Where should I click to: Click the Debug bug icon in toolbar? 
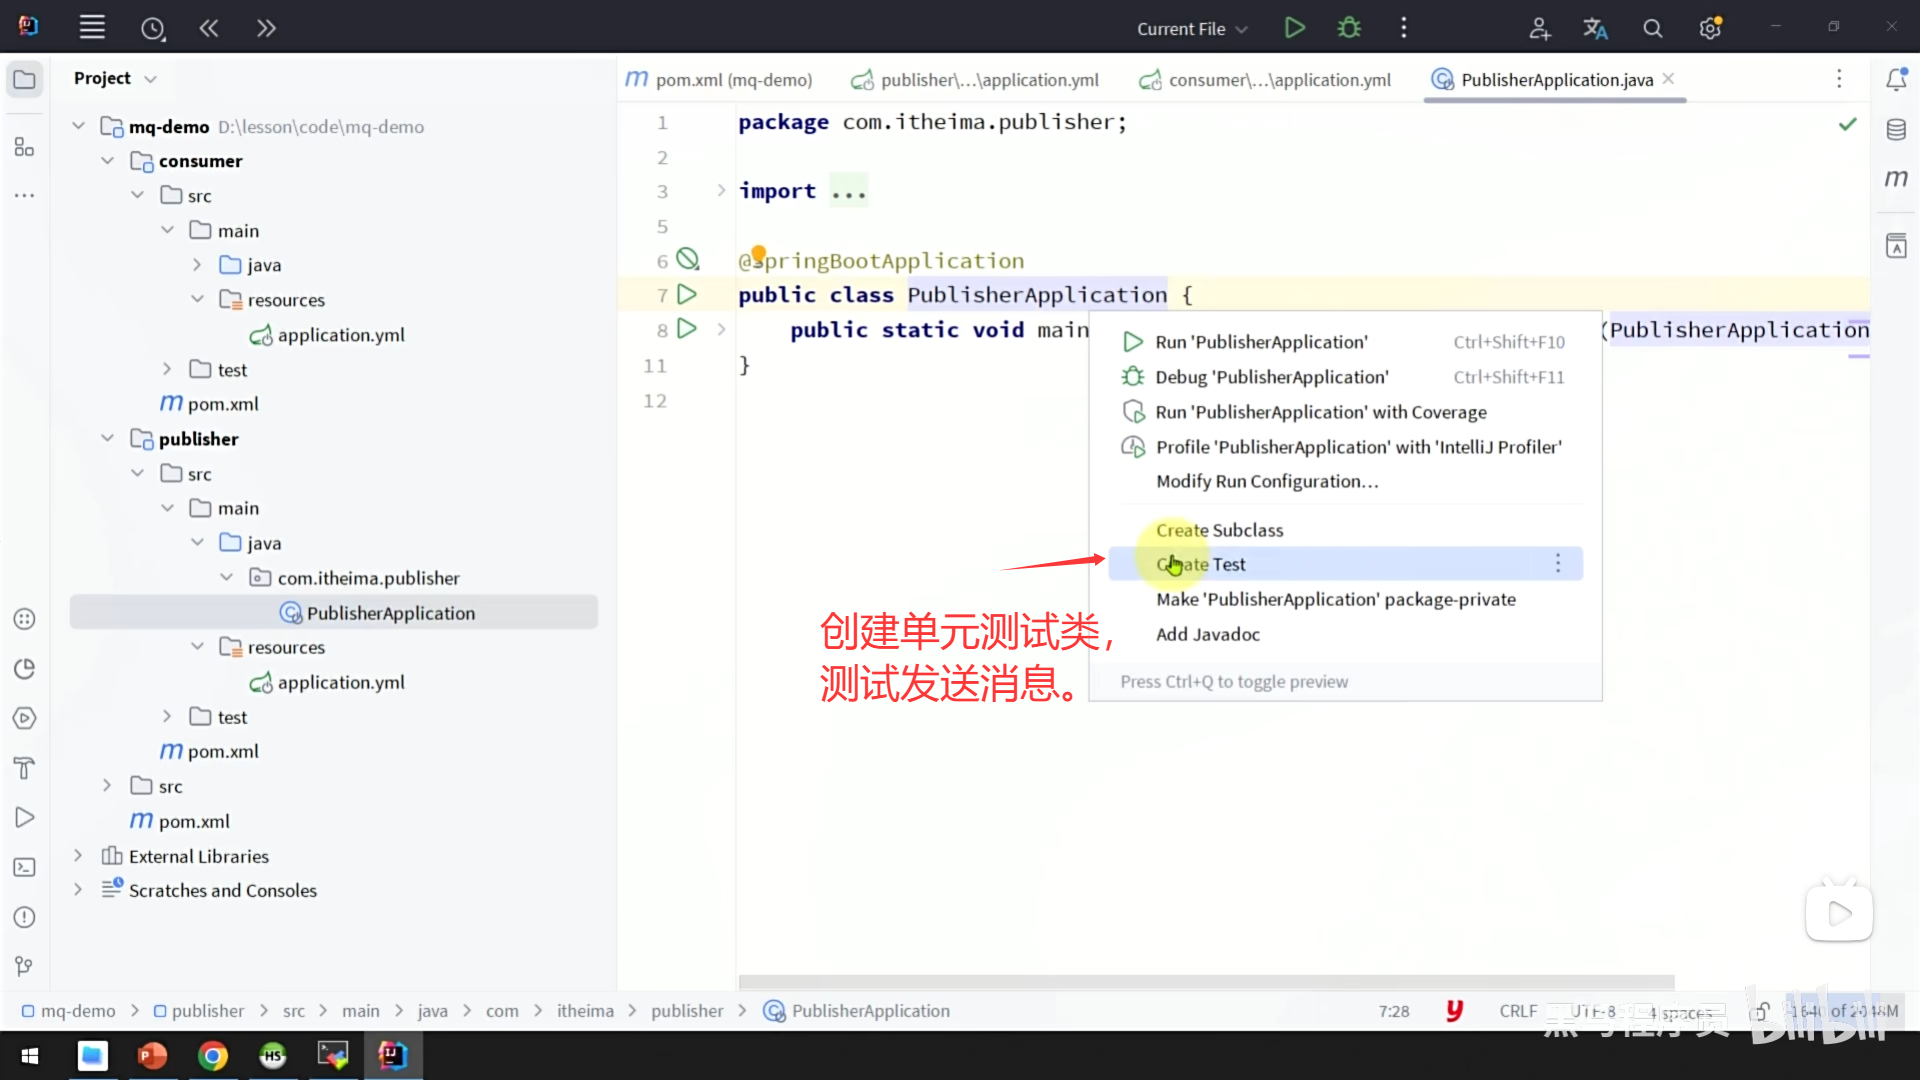(1349, 28)
